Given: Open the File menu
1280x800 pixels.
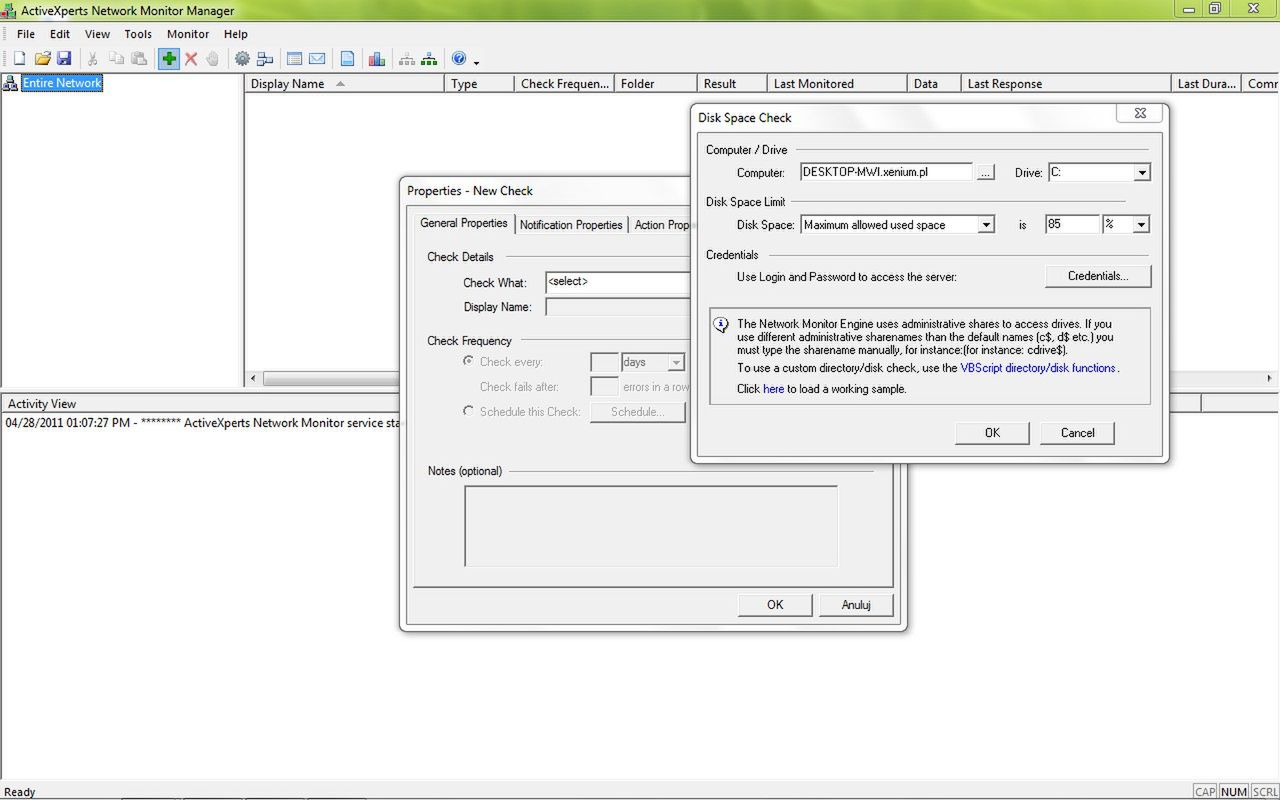Looking at the screenshot, I should click(26, 34).
